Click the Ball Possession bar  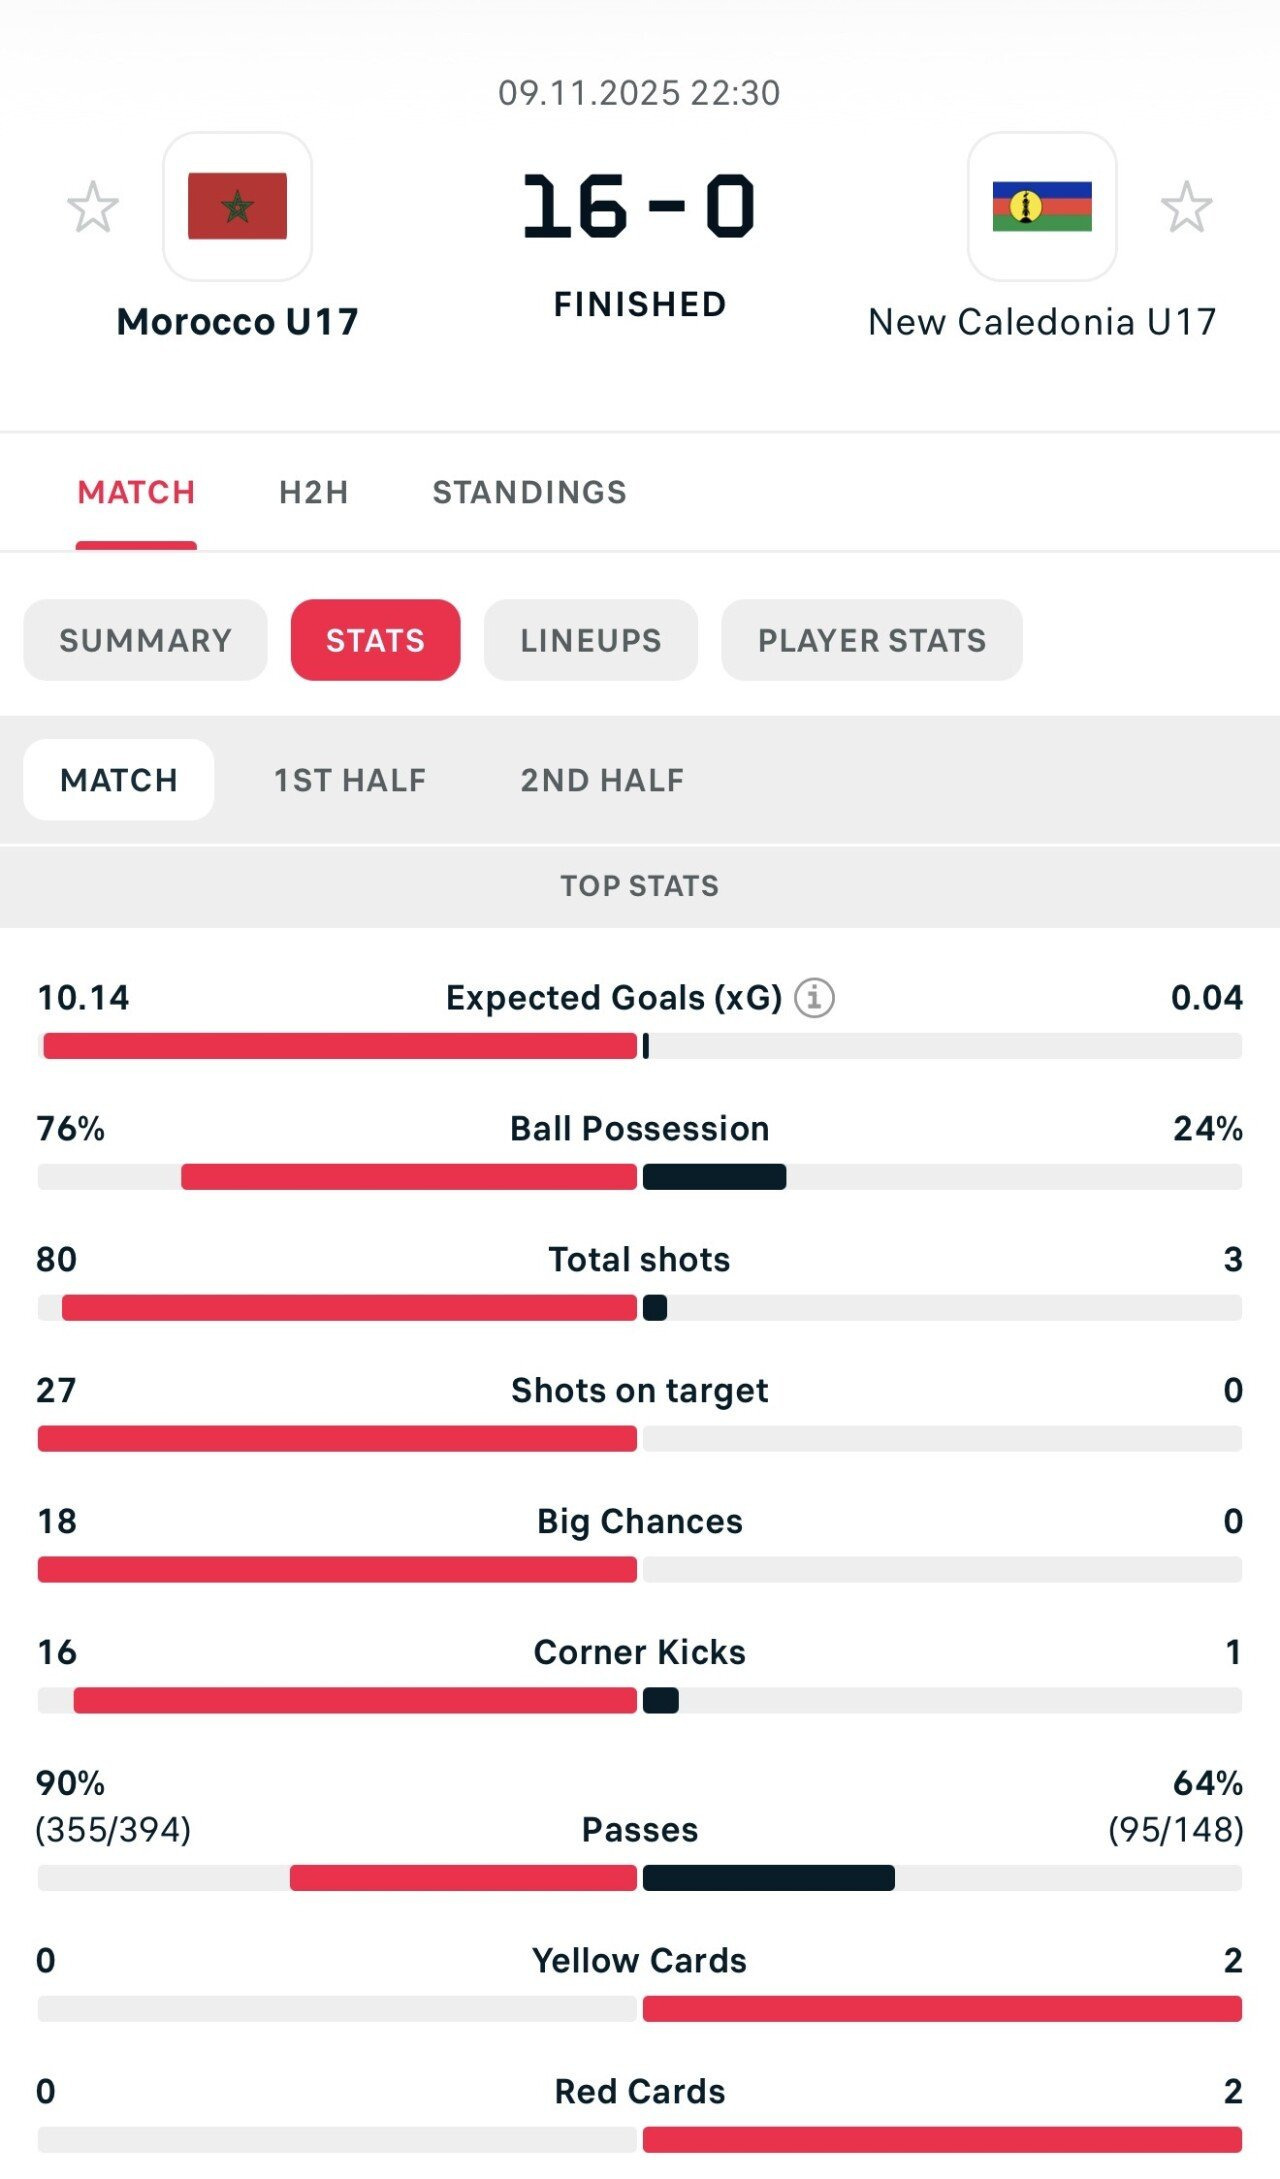coord(640,1177)
